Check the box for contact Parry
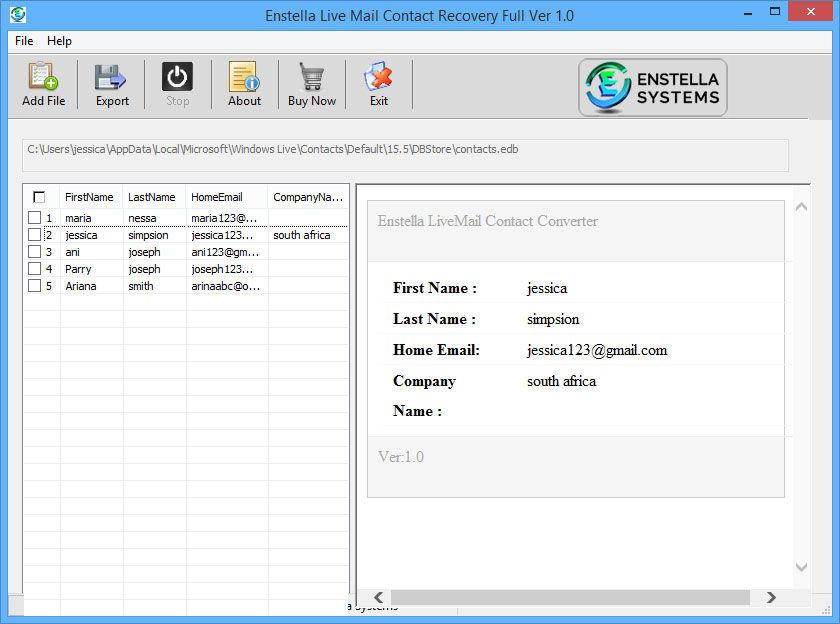This screenshot has height=624, width=840. point(34,269)
